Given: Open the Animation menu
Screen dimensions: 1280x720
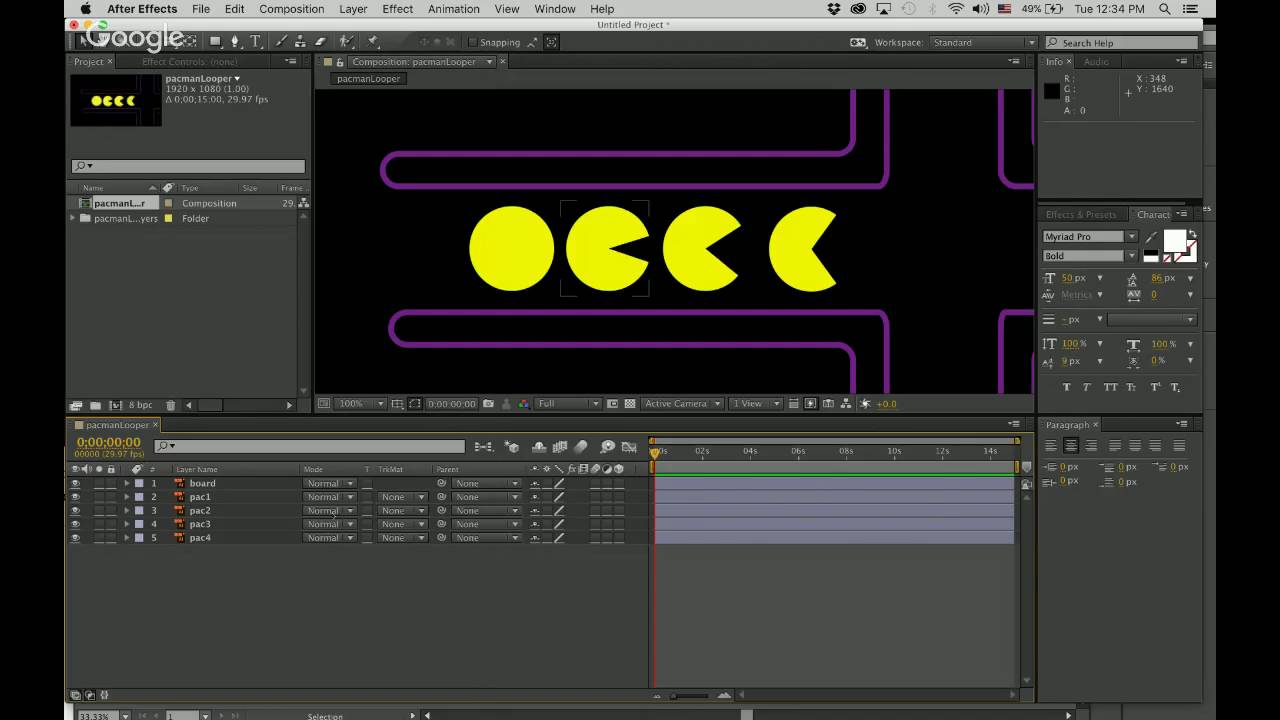Looking at the screenshot, I should 454,9.
